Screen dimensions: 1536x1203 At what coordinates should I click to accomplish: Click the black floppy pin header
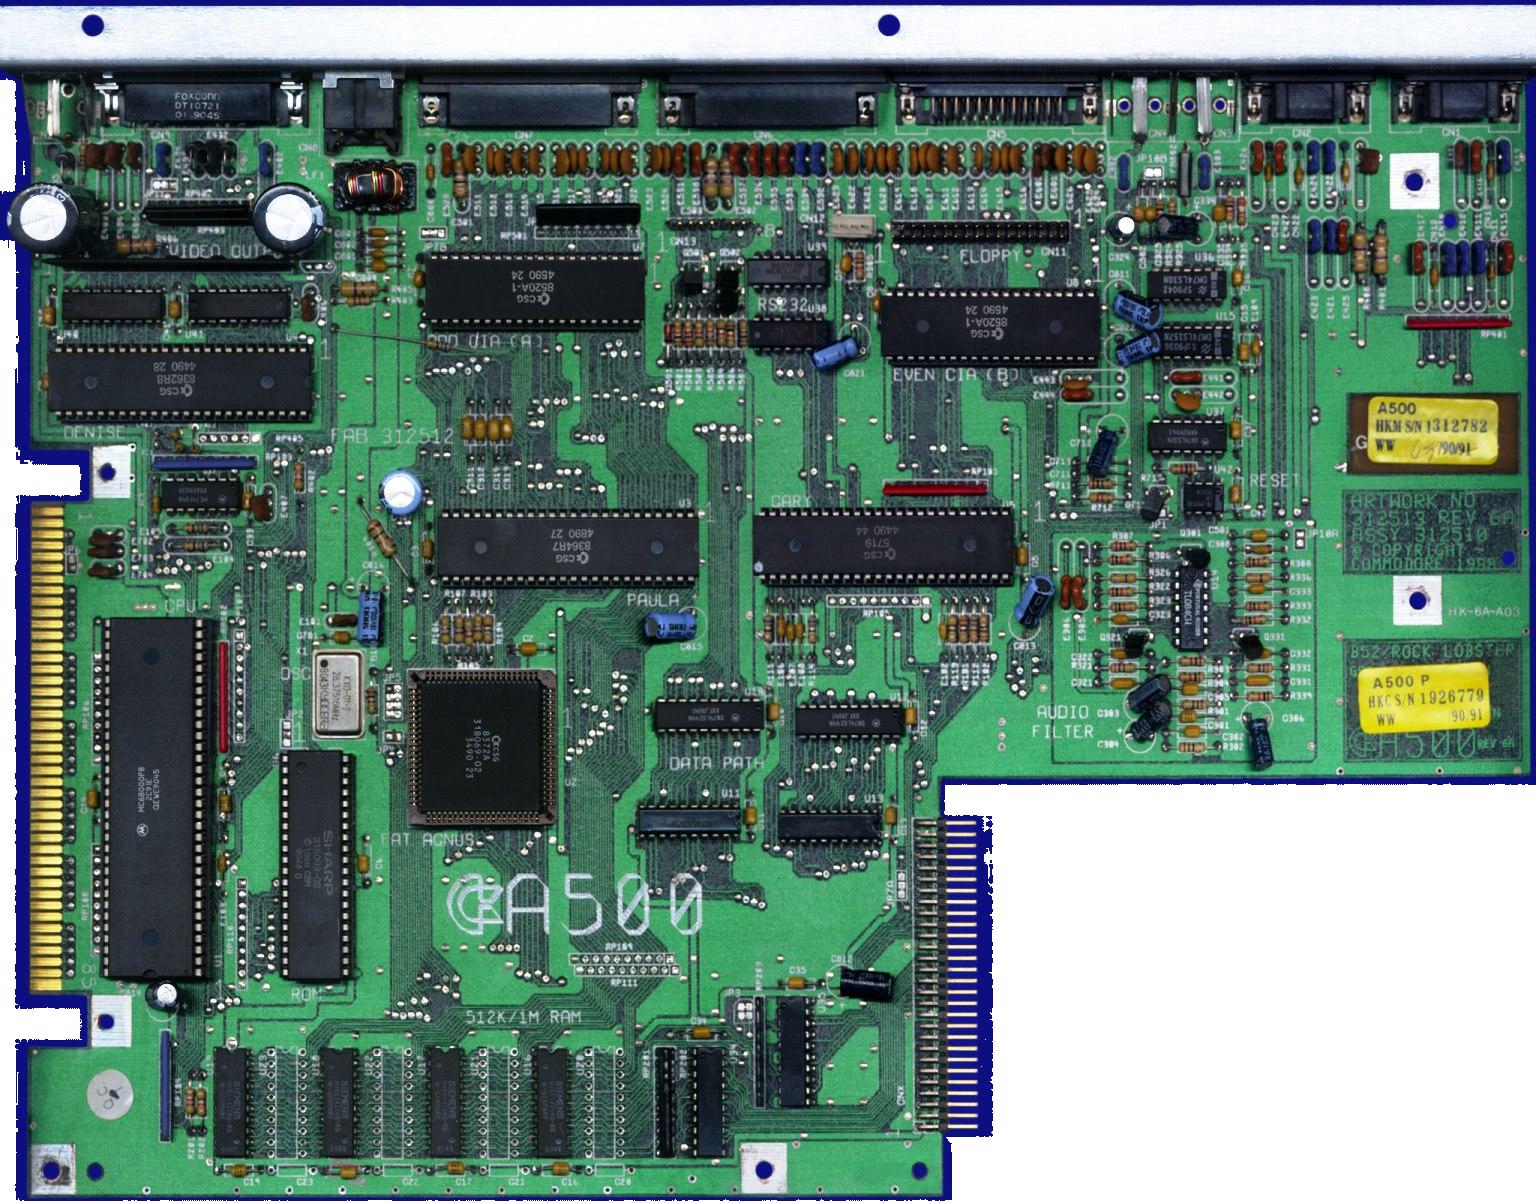[x=979, y=232]
